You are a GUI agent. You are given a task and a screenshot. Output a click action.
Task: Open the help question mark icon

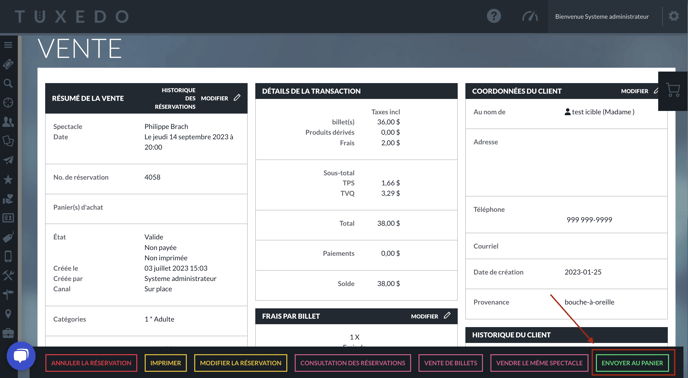494,16
